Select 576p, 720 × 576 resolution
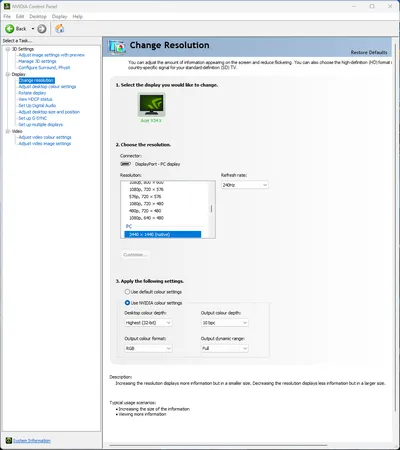Viewport: 400px width, 450px height. pos(145,197)
